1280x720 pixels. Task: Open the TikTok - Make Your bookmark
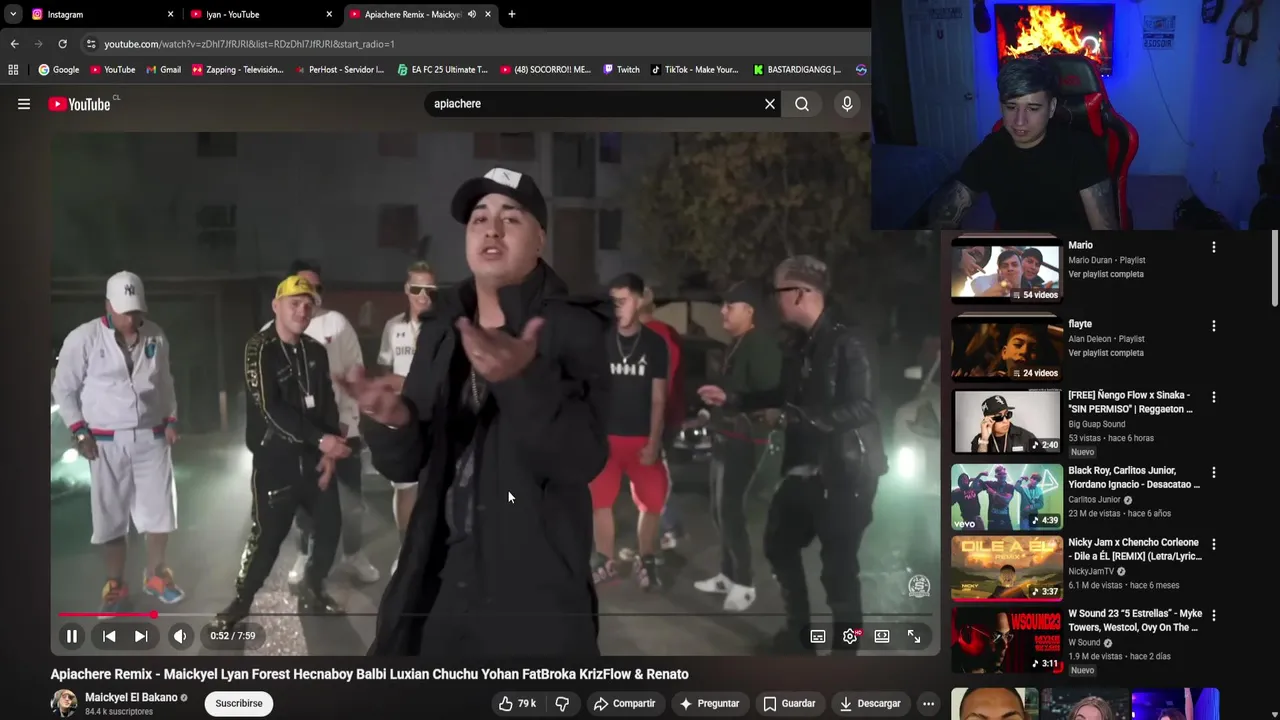click(x=694, y=70)
